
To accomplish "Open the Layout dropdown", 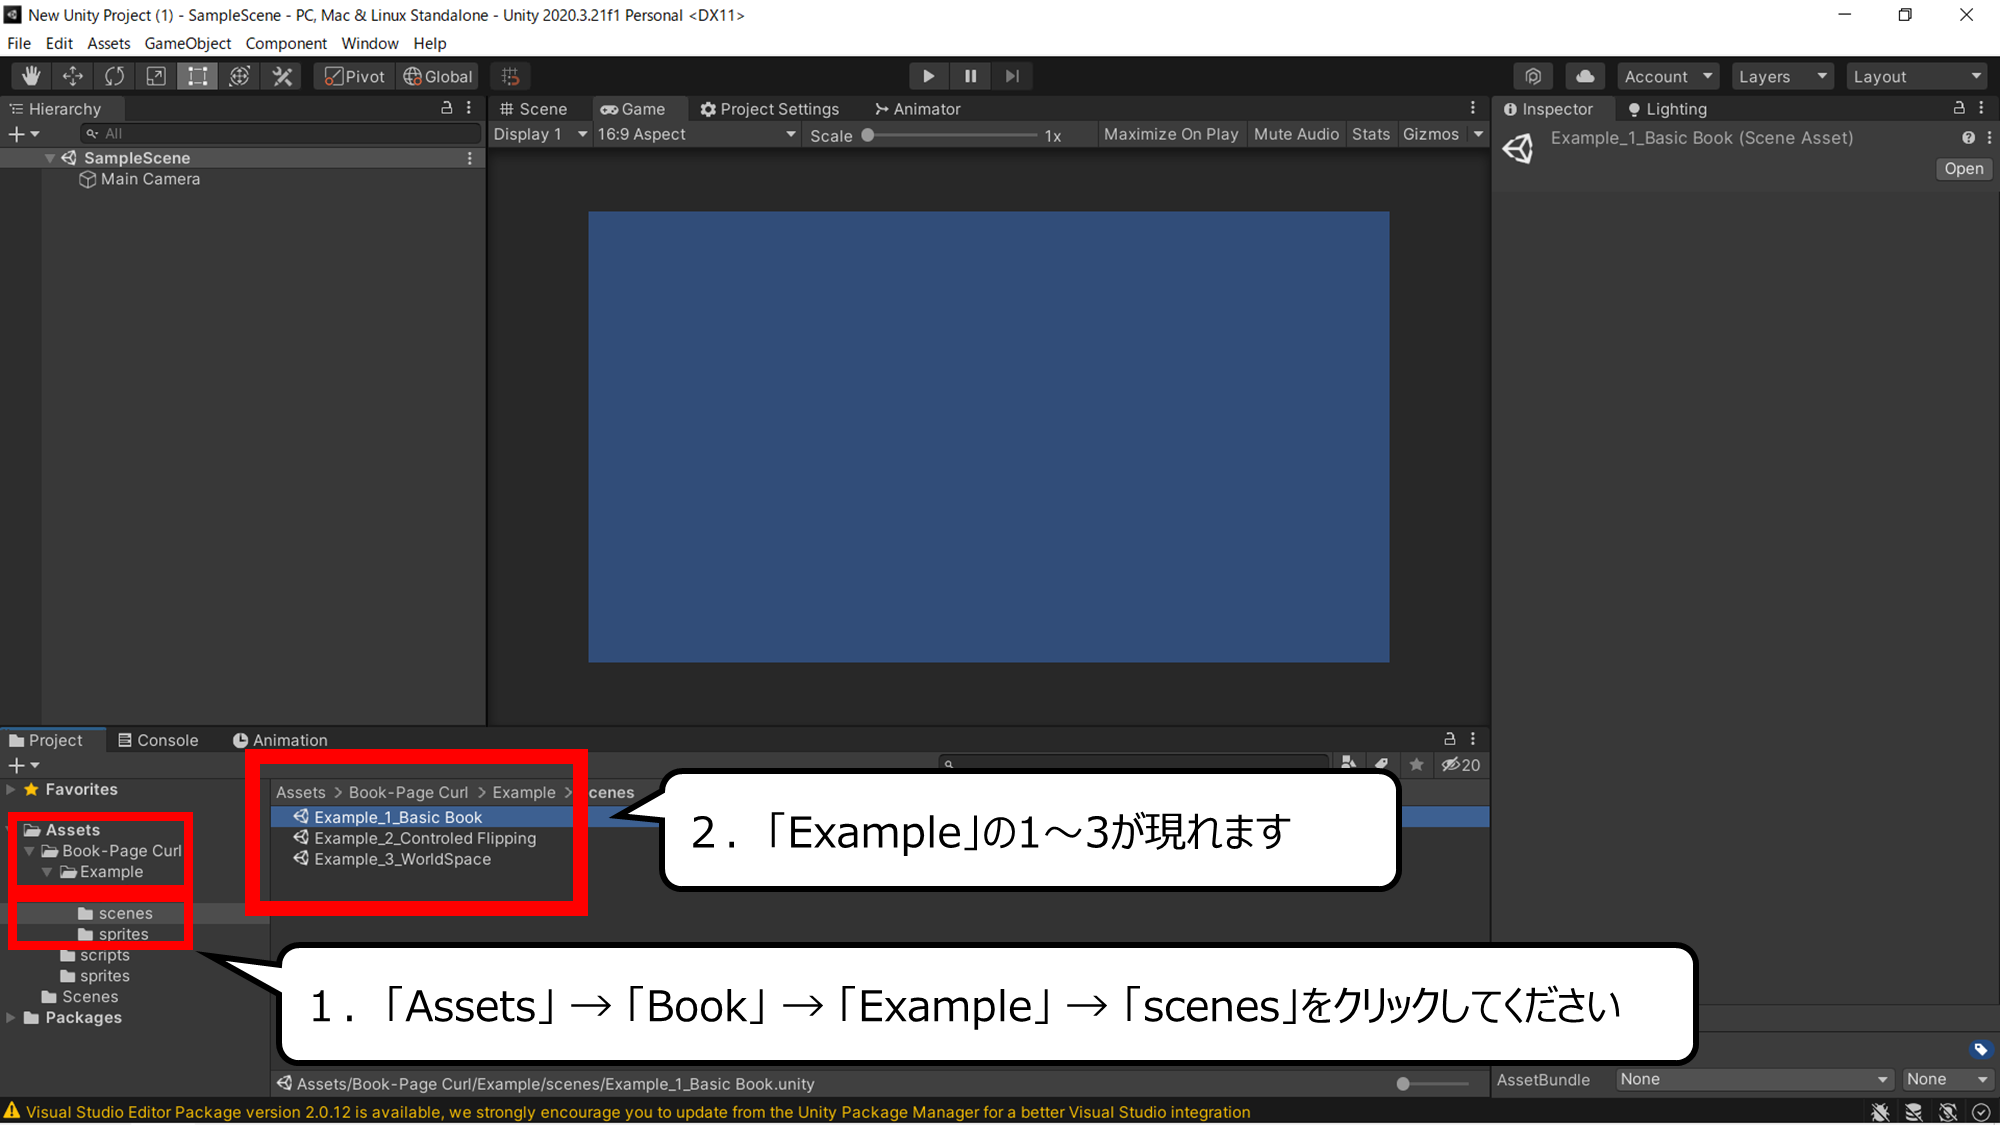I will click(x=1917, y=76).
